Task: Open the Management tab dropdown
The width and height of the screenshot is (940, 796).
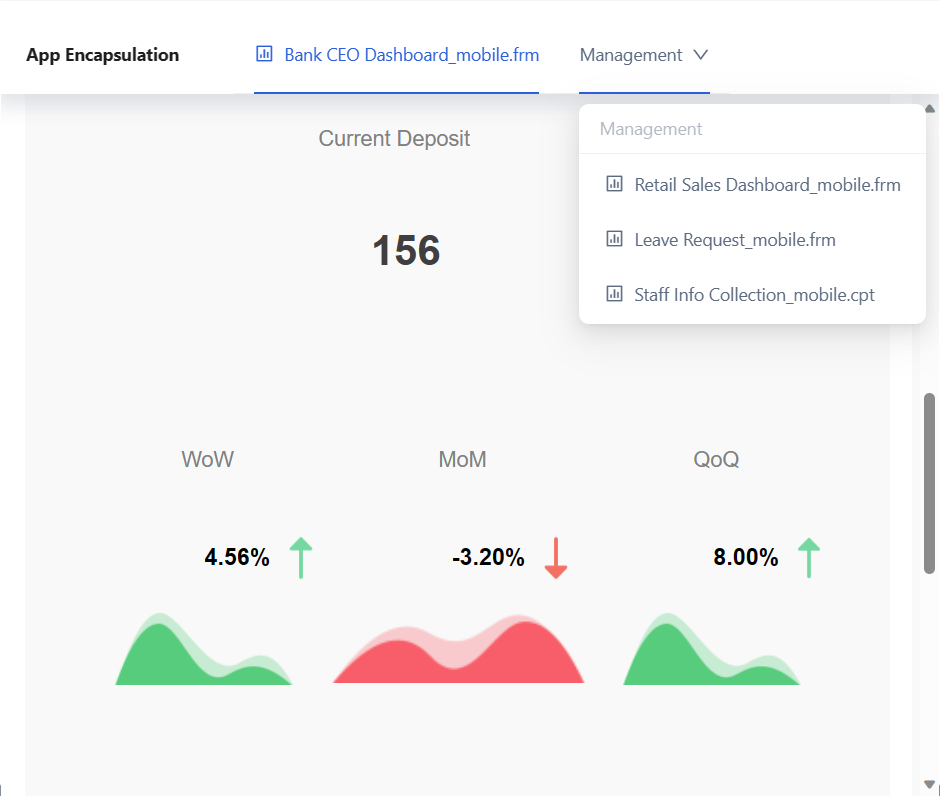Action: [x=644, y=55]
